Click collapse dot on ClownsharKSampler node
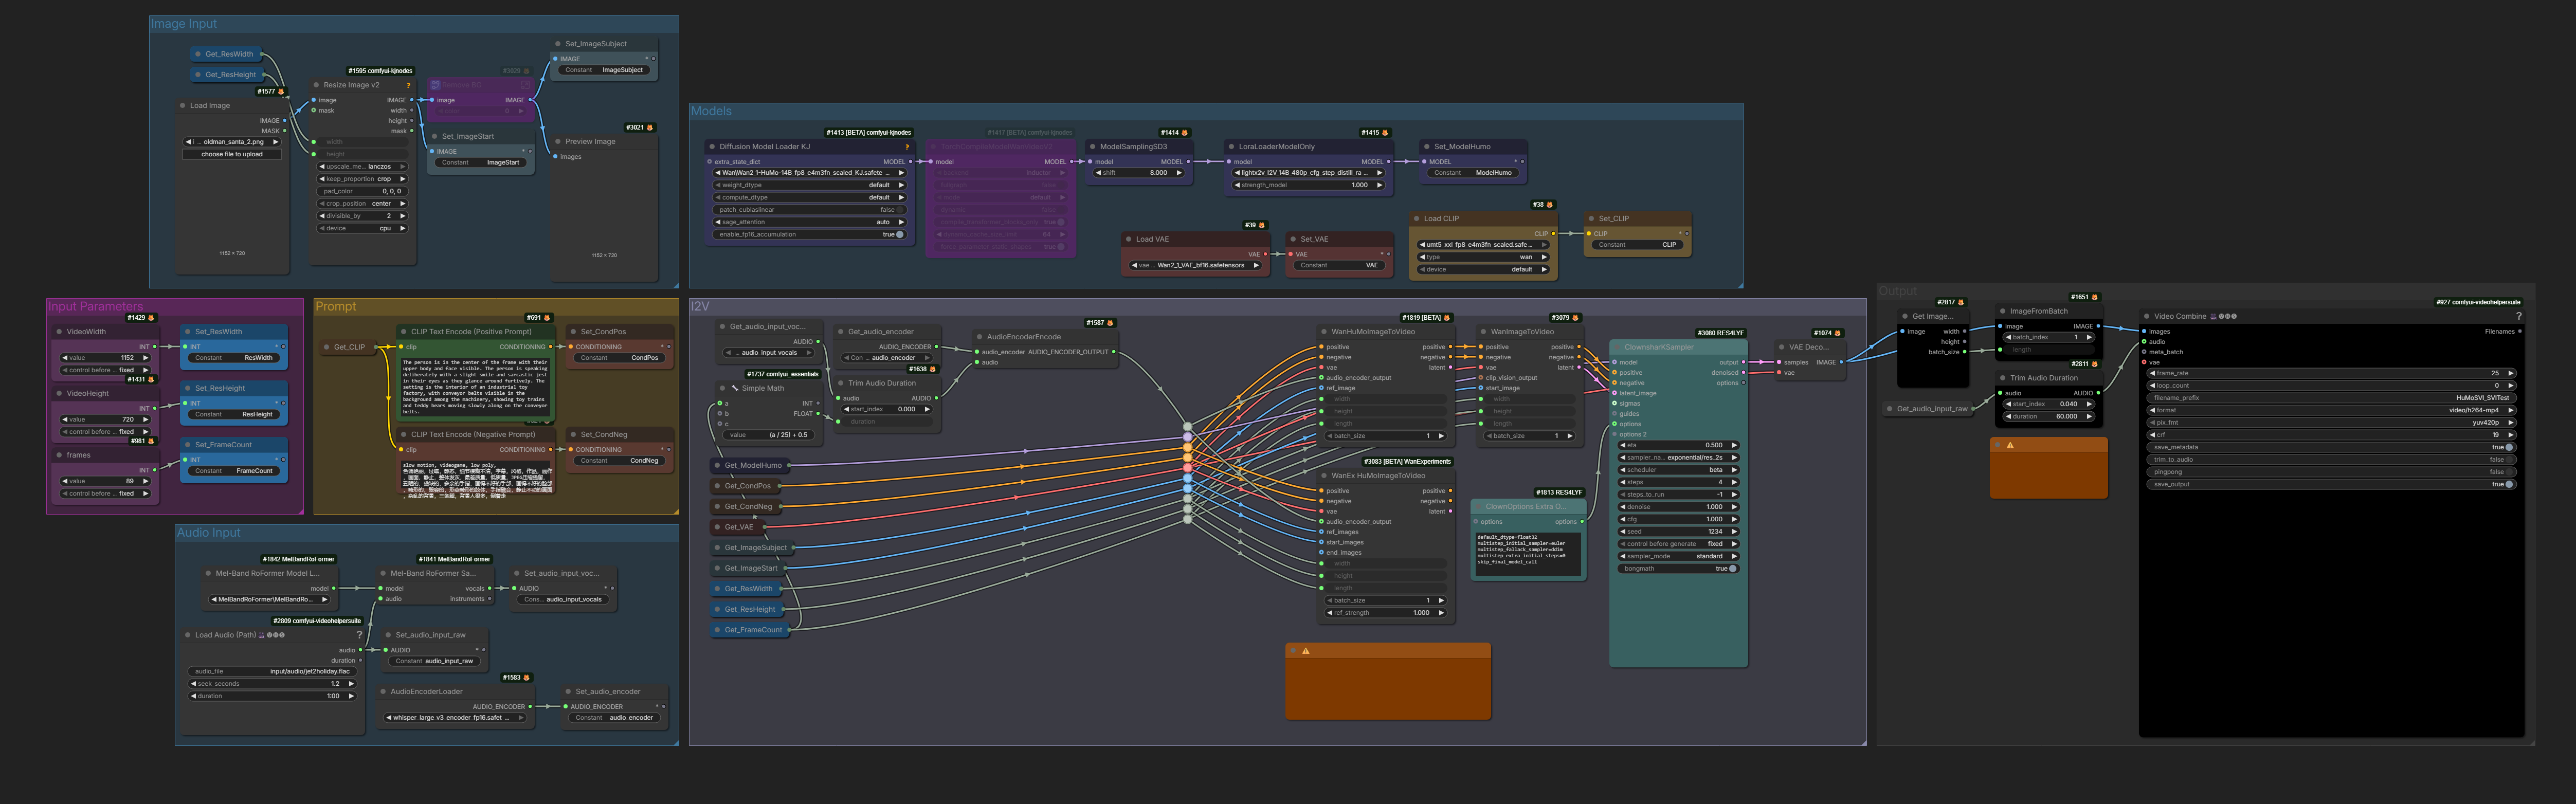2576x804 pixels. tap(1616, 347)
